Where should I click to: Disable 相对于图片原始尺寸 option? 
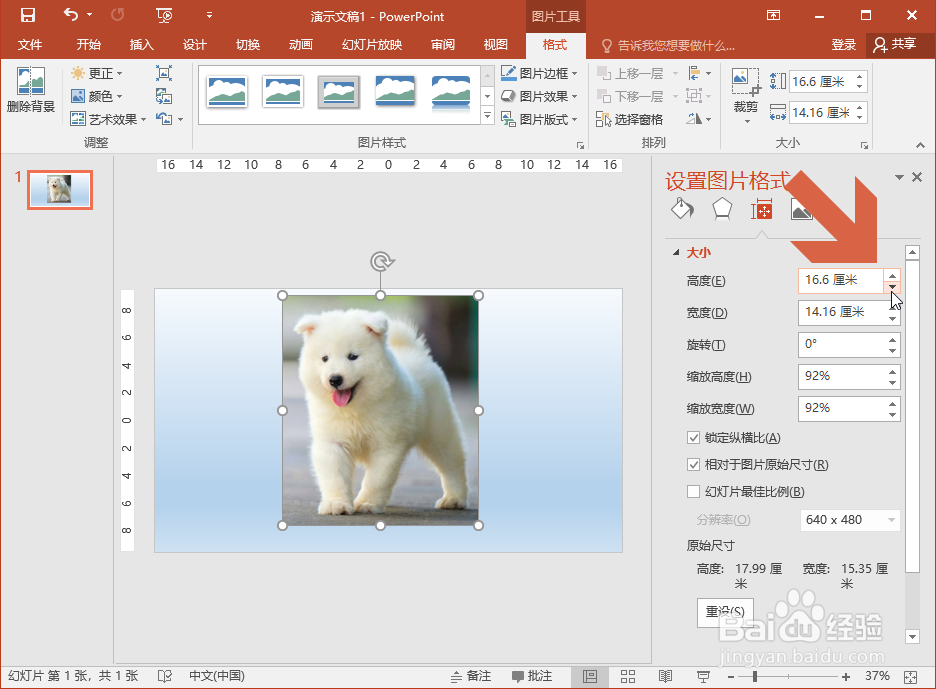694,464
